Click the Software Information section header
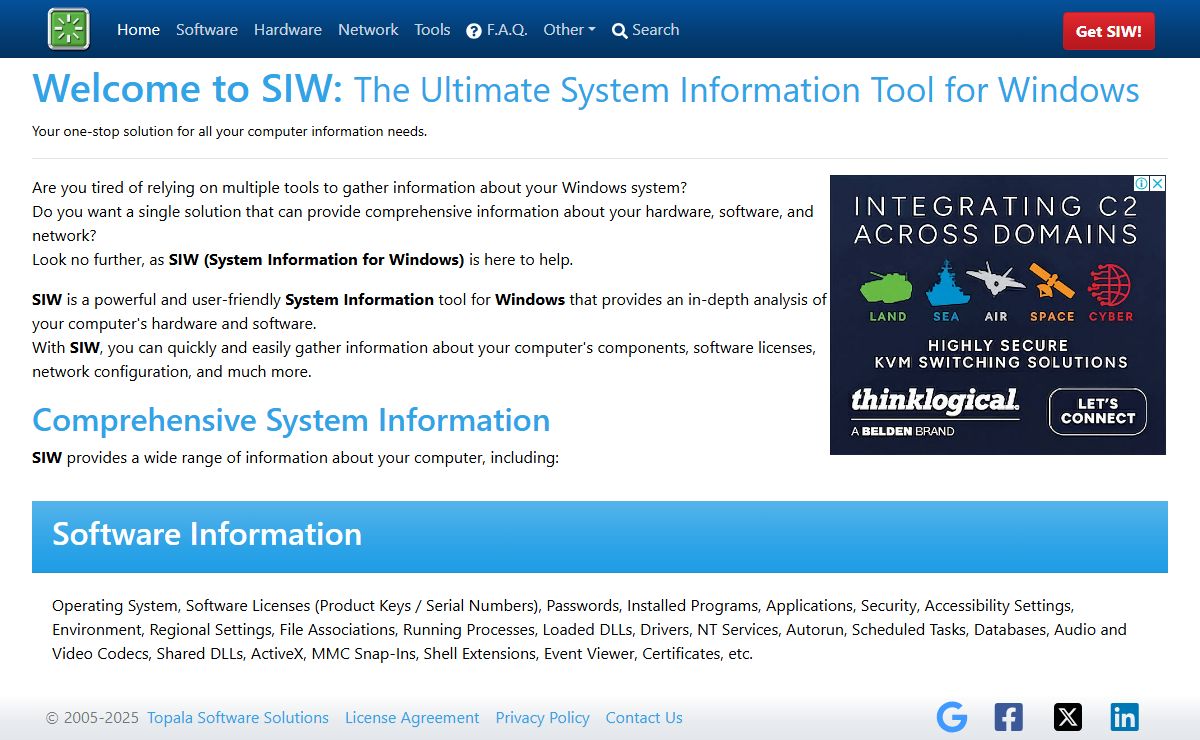 [x=600, y=537]
